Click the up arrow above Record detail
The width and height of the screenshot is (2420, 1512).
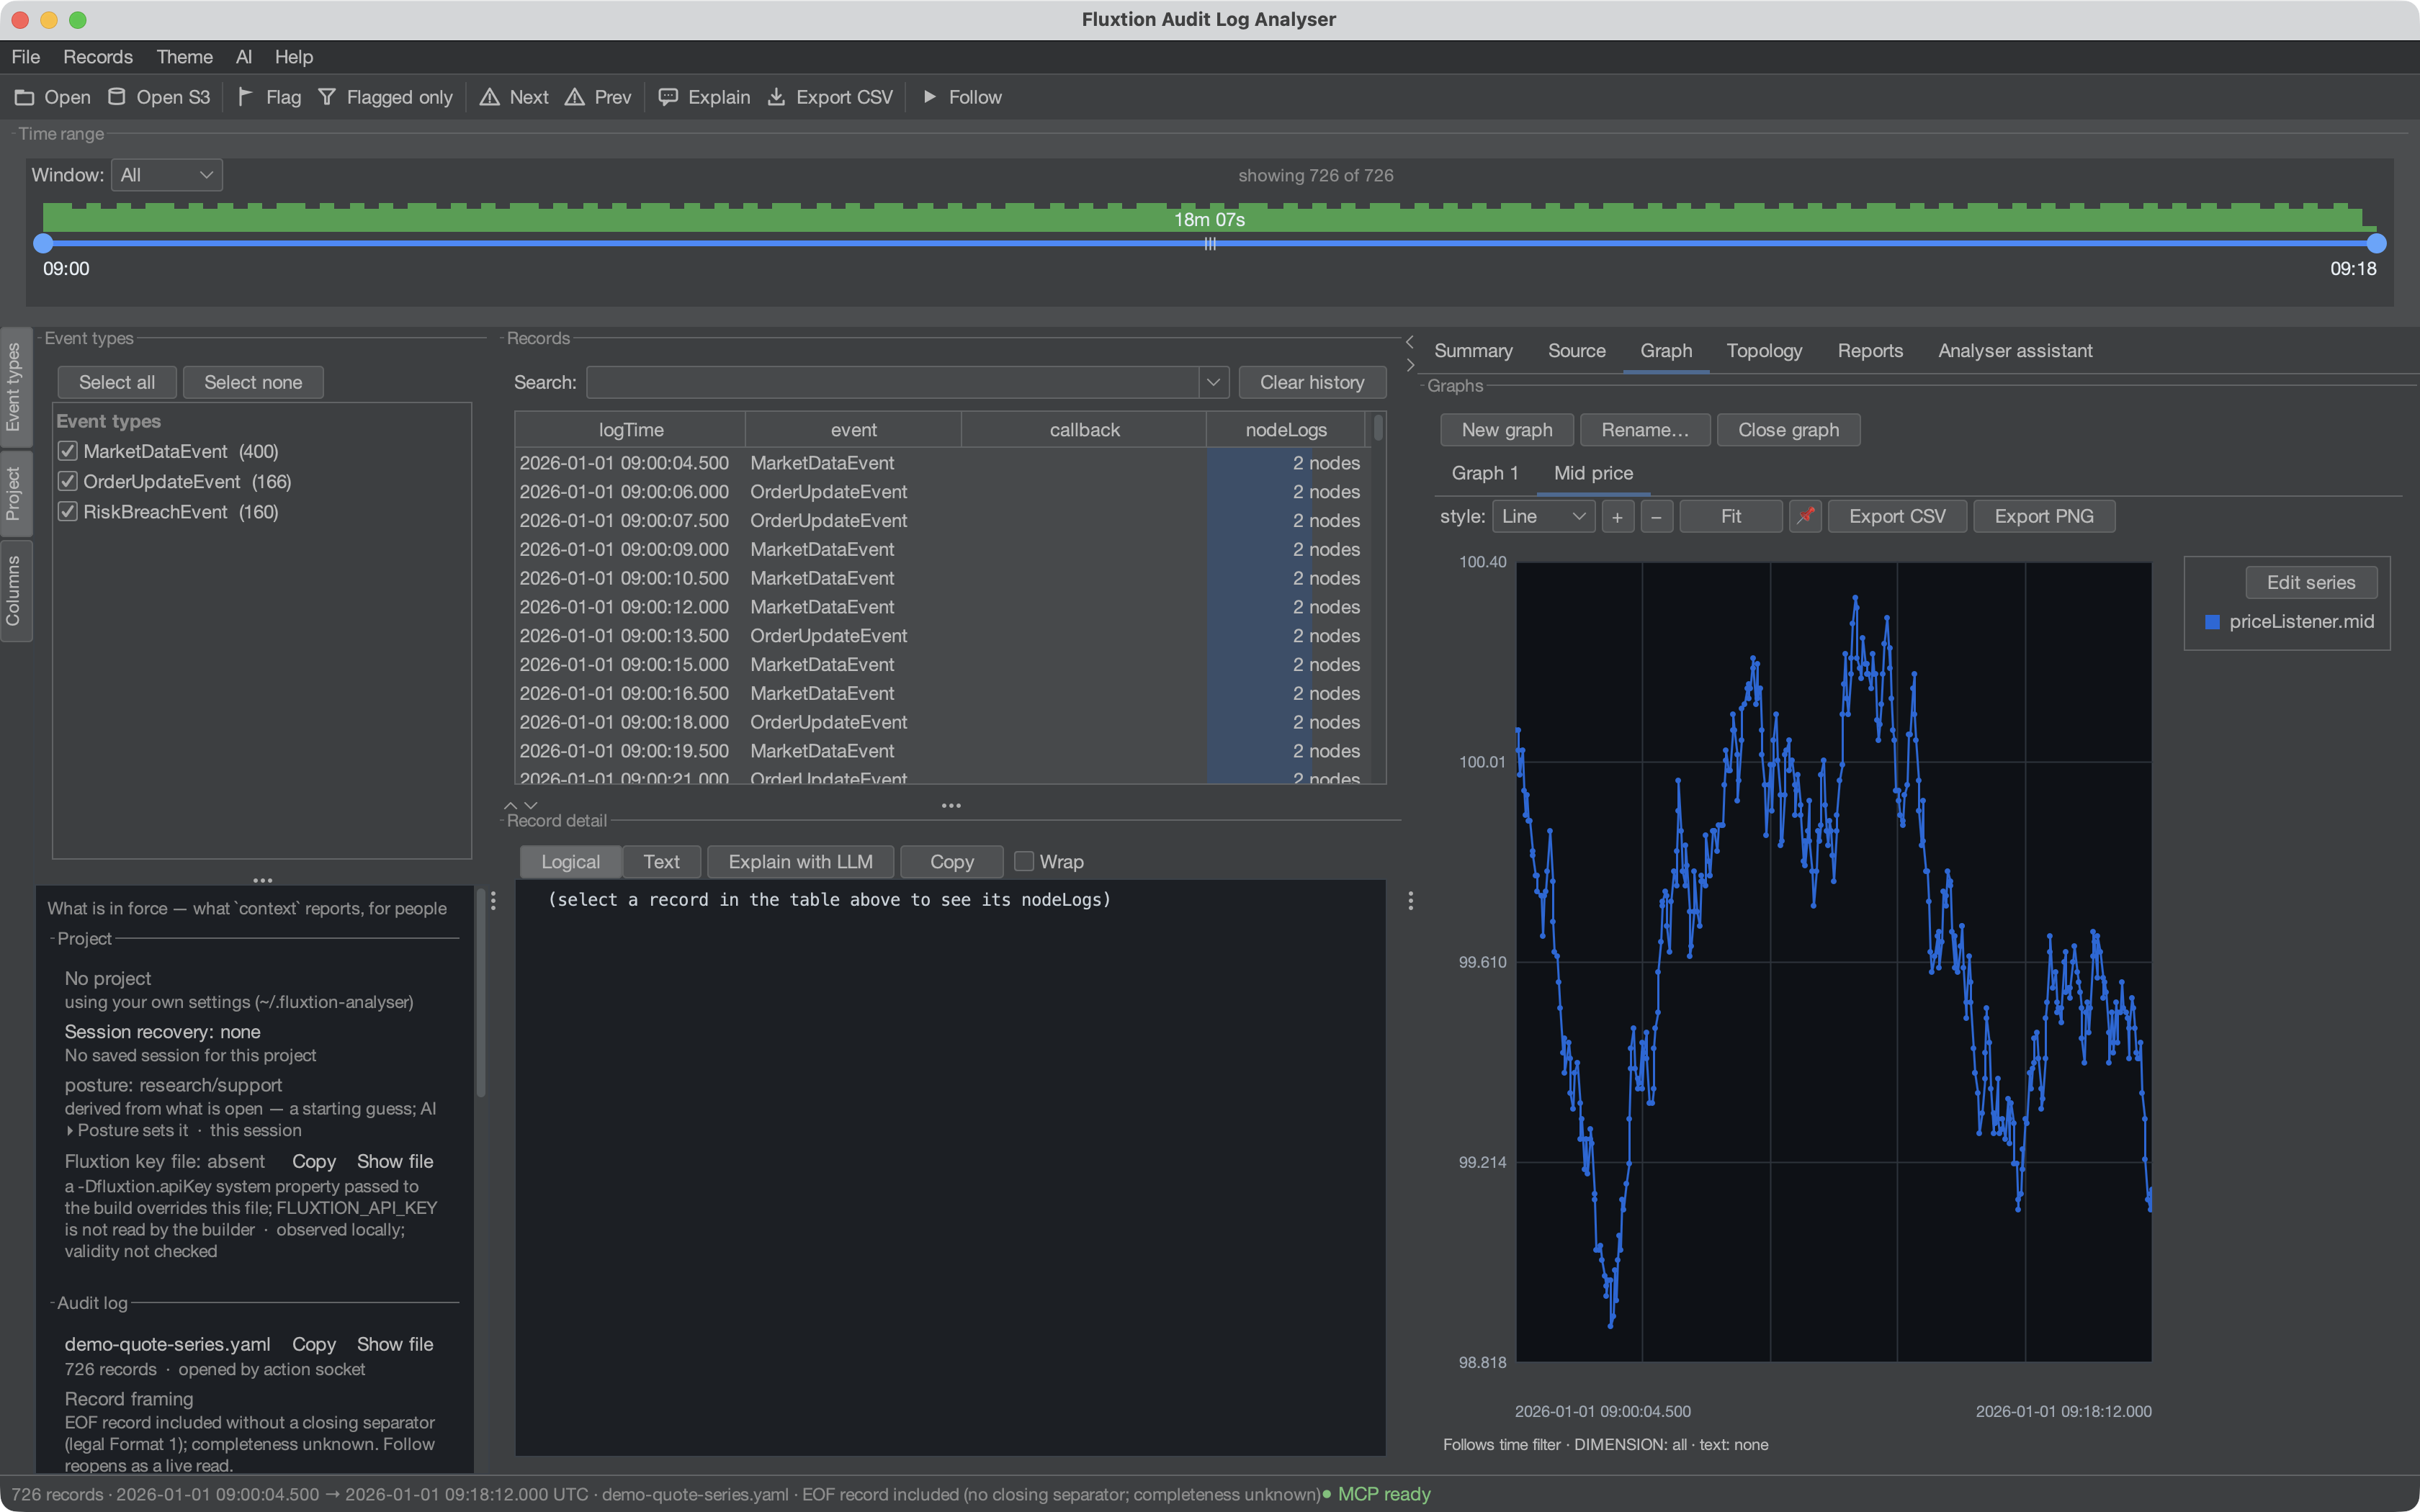[511, 805]
